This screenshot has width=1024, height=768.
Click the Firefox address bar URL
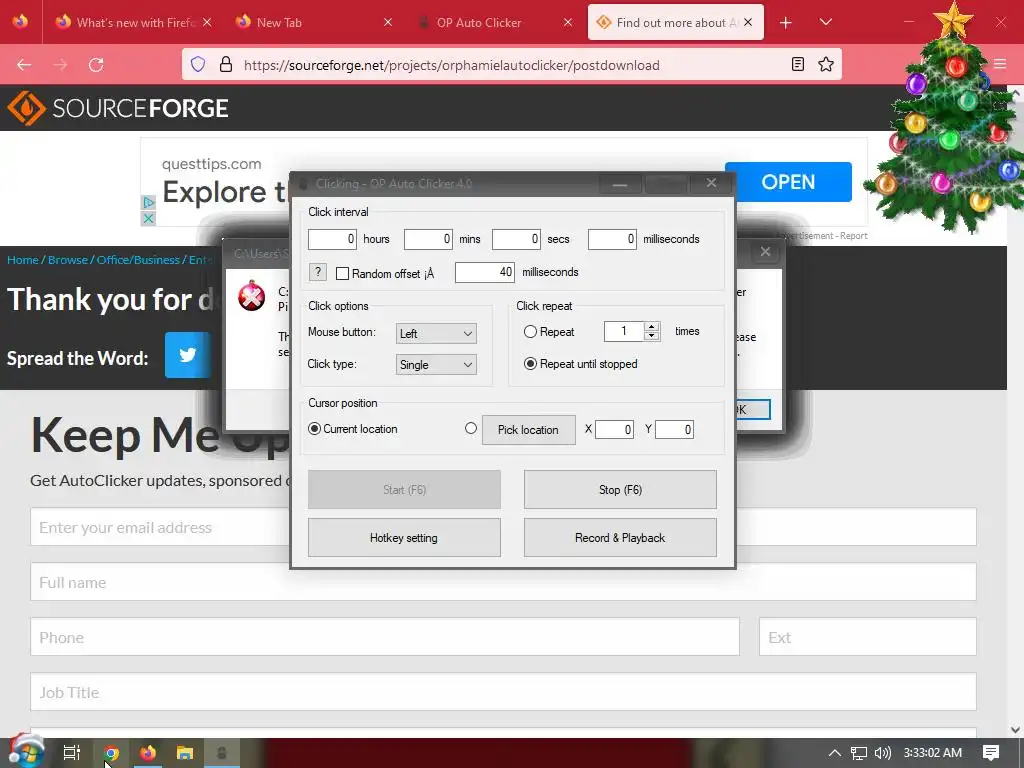(451, 65)
